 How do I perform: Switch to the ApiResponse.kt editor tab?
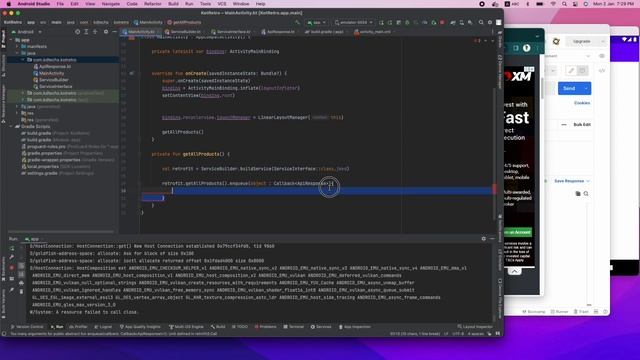280,32
